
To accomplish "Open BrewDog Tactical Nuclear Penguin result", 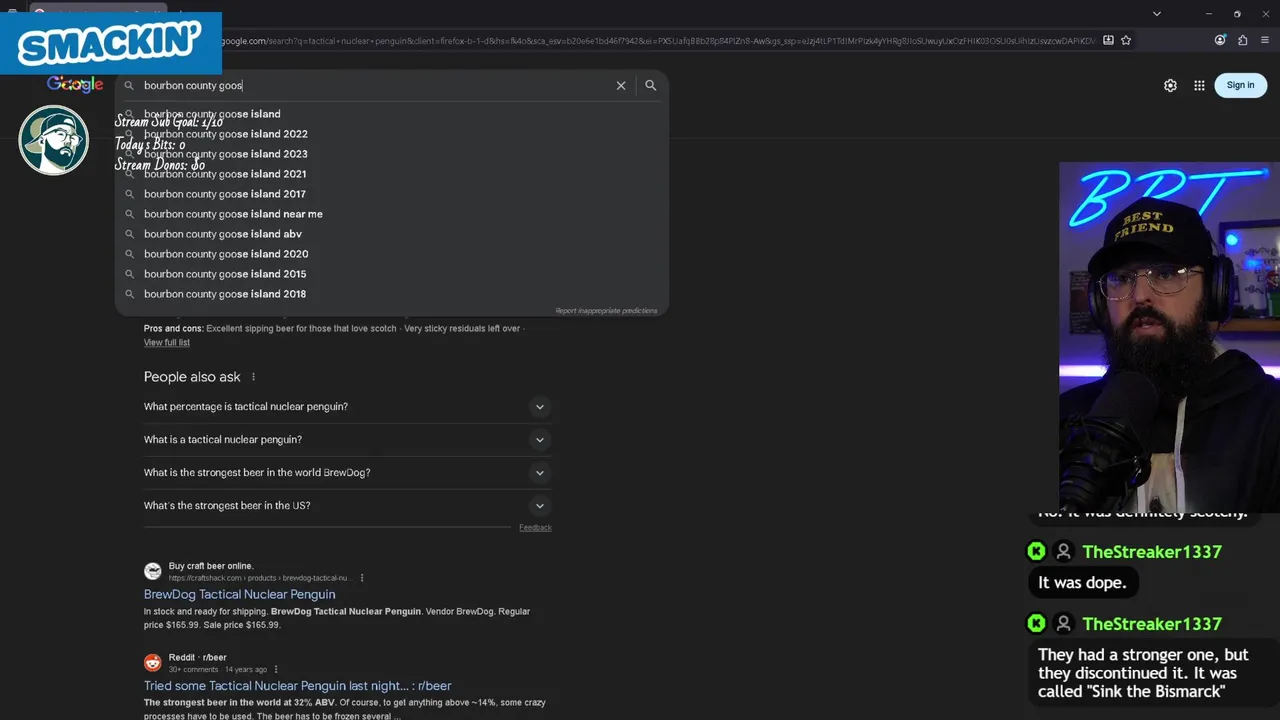I will click(x=239, y=594).
